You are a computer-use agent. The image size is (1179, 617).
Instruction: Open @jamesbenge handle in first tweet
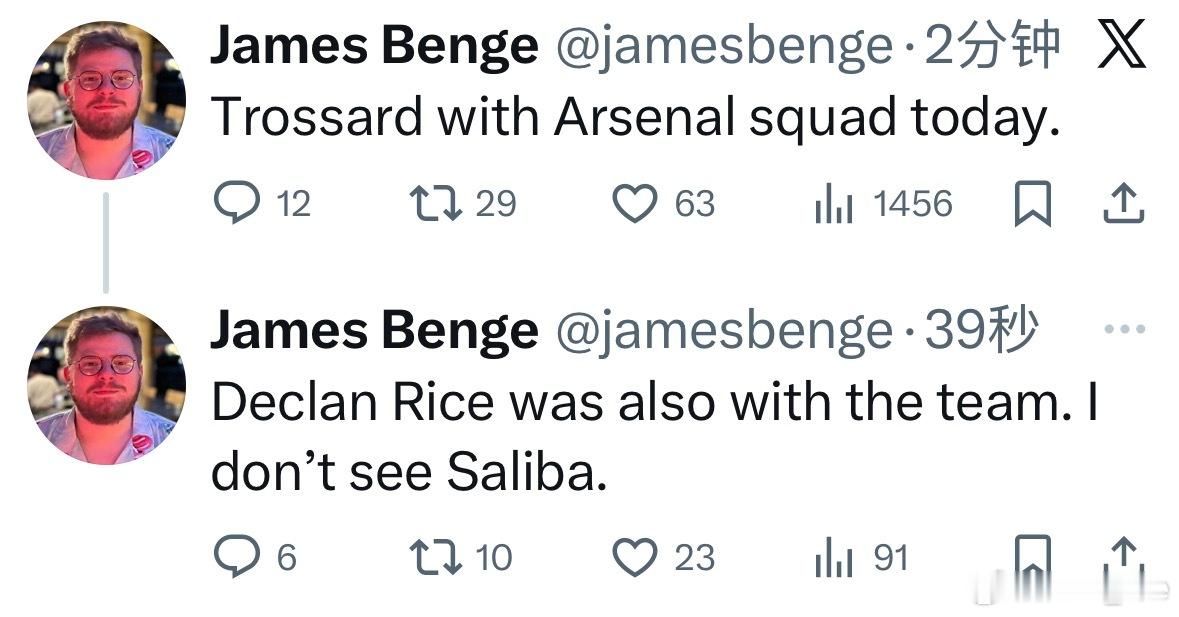[723, 47]
